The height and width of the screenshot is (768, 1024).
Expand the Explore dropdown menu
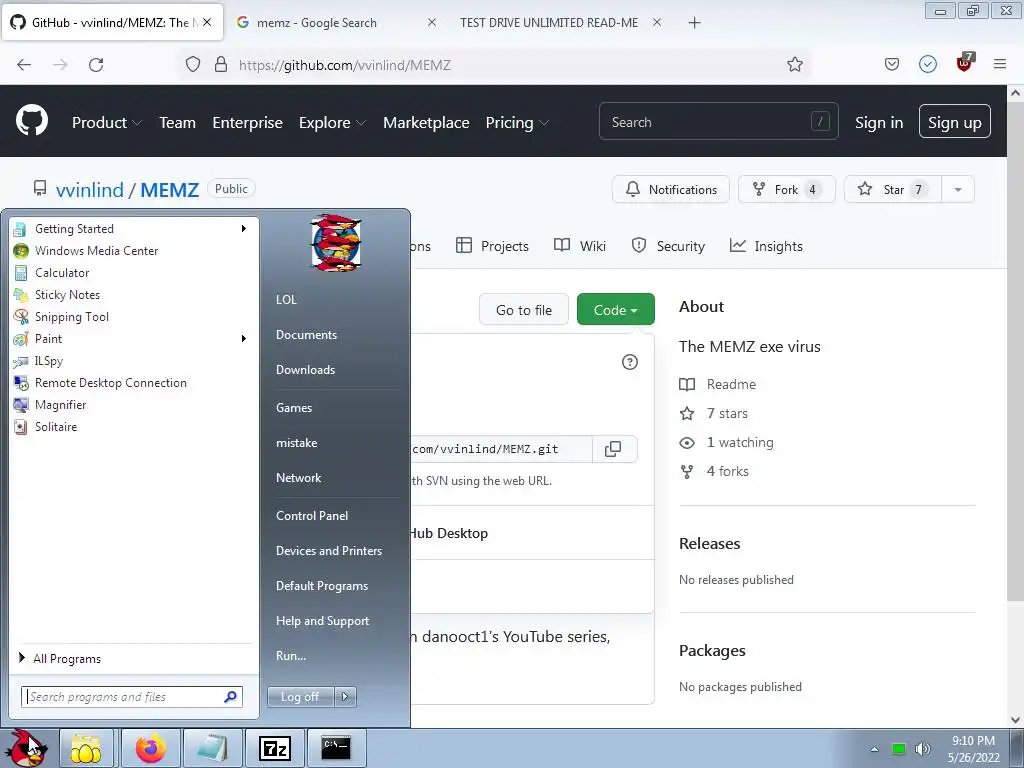click(x=332, y=122)
